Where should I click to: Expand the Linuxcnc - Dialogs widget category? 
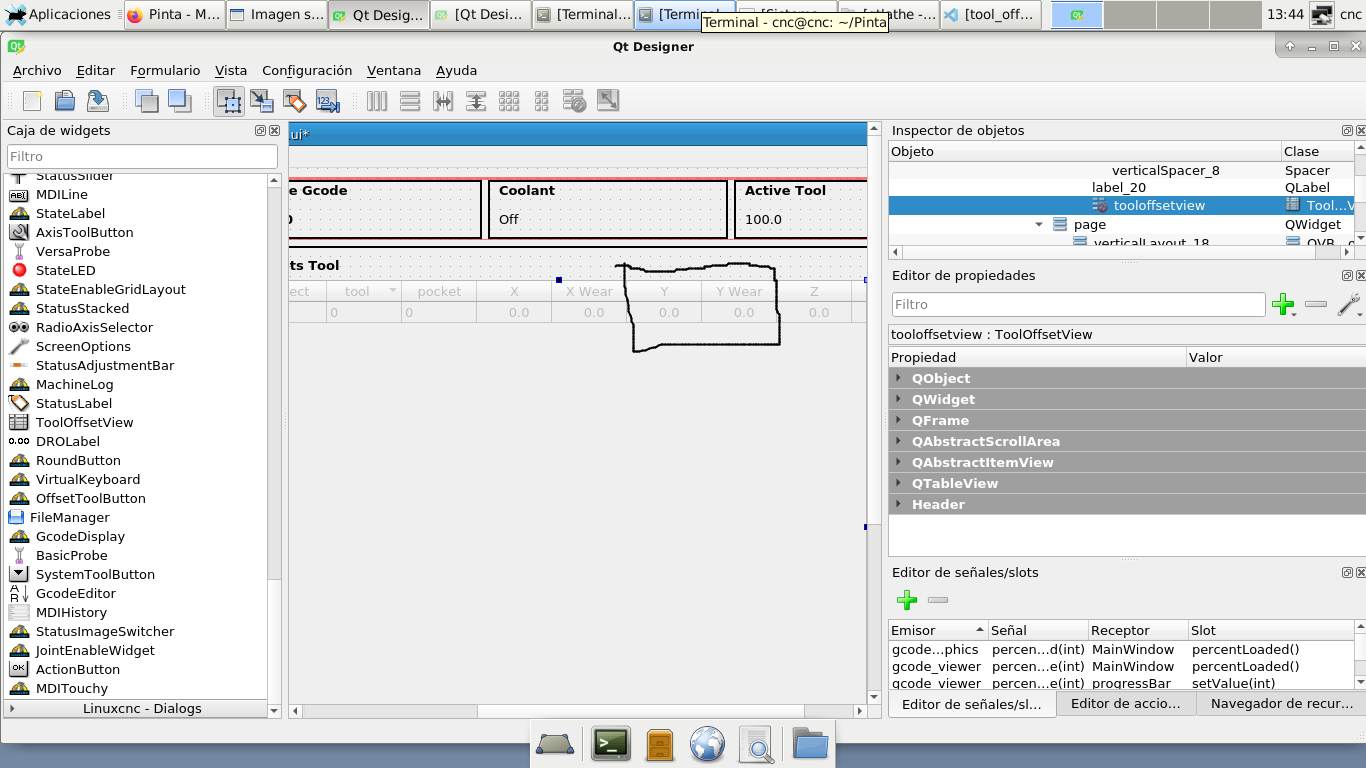point(12,708)
